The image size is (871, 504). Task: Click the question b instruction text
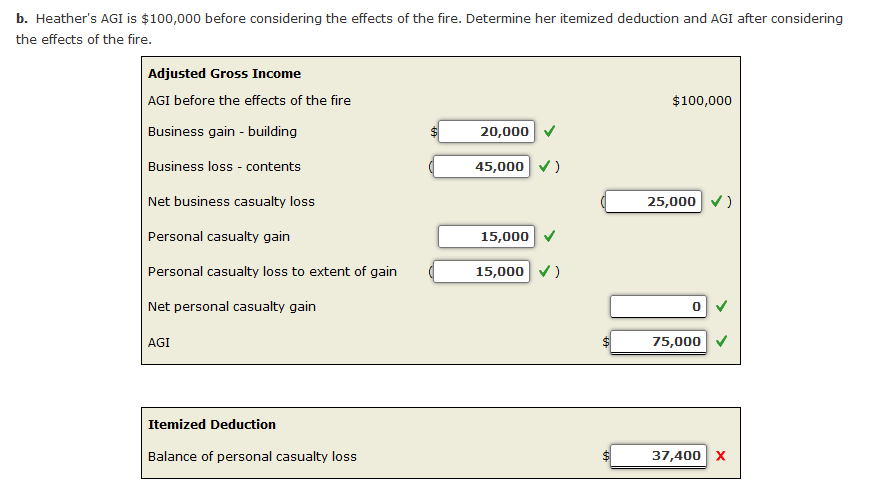(x=429, y=29)
